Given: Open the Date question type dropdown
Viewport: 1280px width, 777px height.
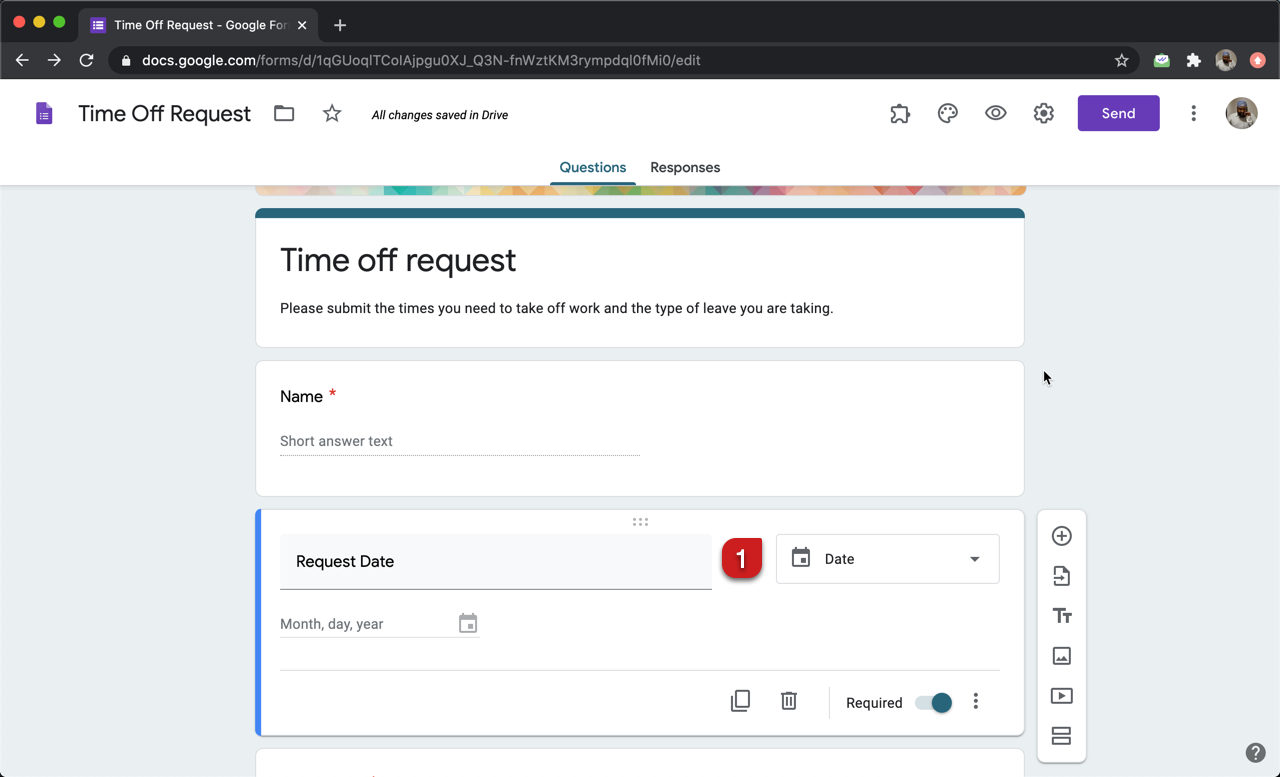Looking at the screenshot, I should (887, 559).
